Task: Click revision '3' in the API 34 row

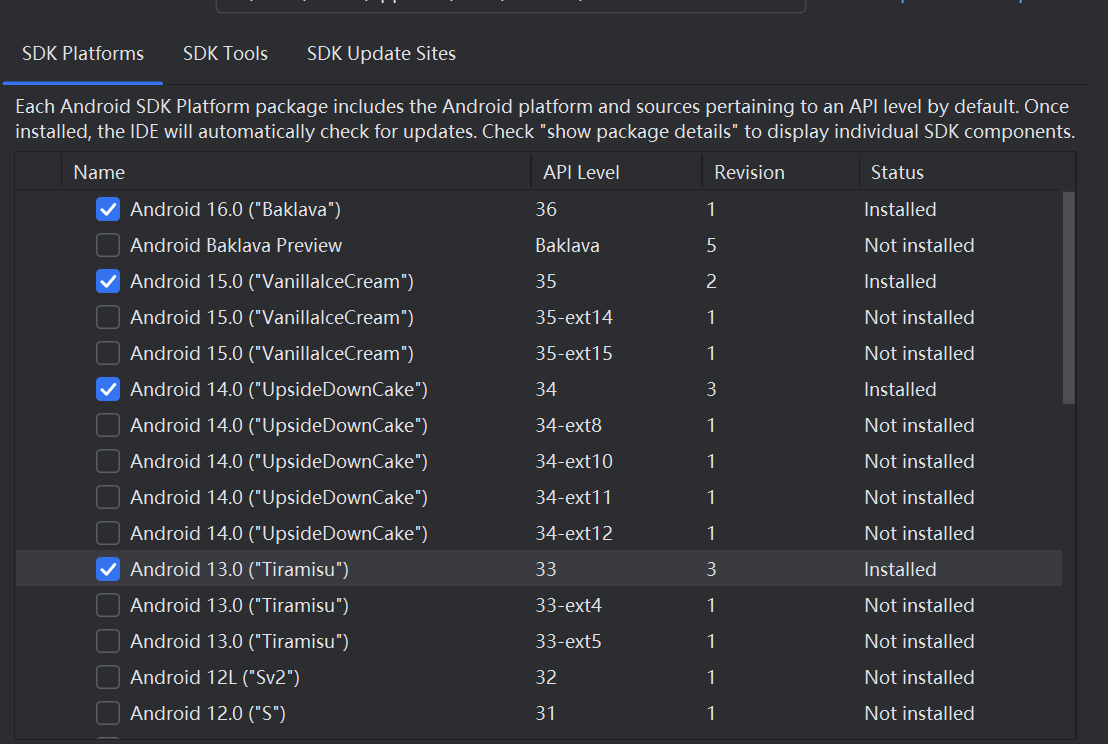Action: click(x=711, y=389)
